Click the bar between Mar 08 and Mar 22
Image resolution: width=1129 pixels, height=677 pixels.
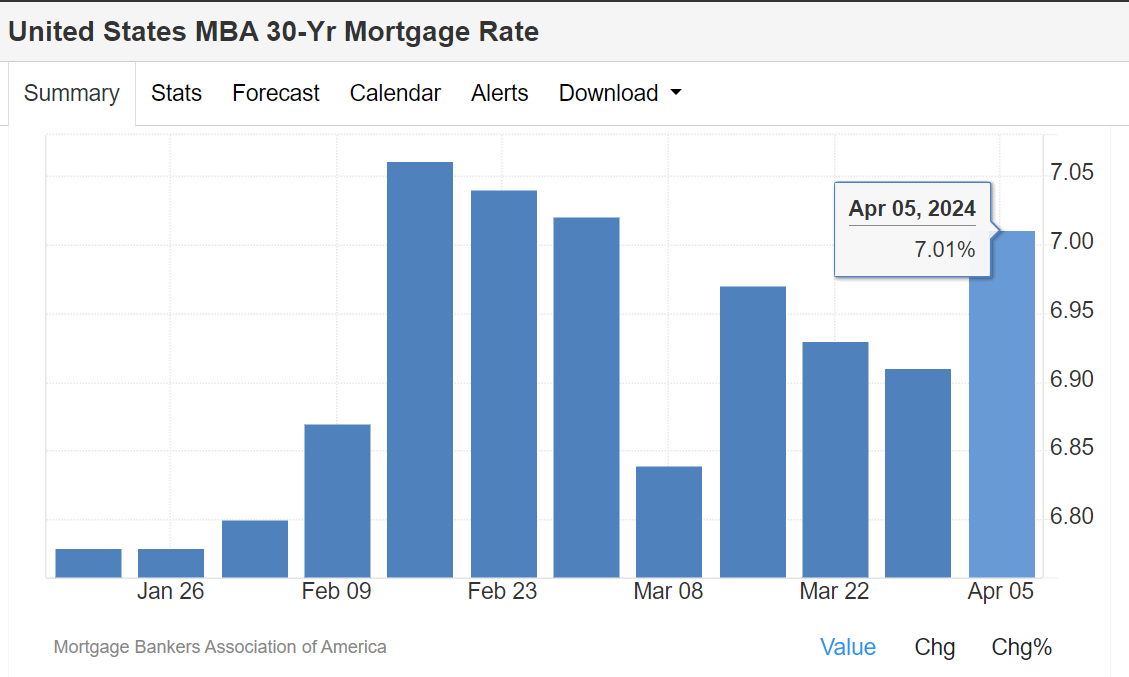click(752, 431)
